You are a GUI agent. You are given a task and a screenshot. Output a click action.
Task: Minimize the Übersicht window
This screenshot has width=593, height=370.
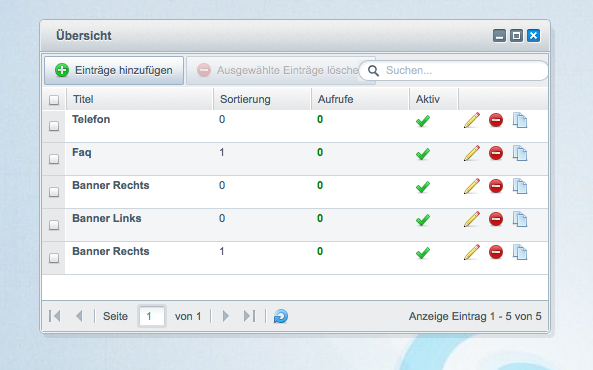tap(499, 36)
